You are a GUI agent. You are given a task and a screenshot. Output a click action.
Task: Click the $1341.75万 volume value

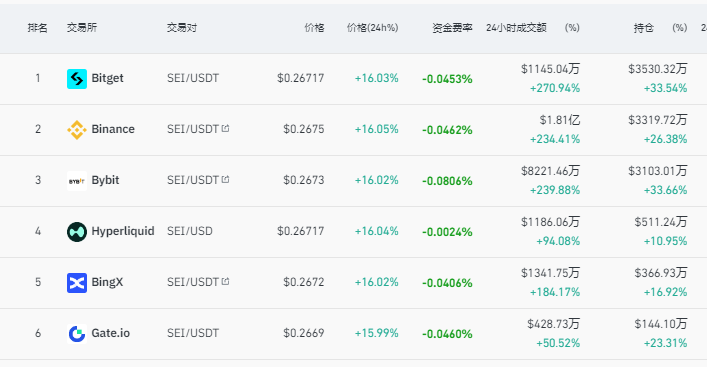pos(551,273)
